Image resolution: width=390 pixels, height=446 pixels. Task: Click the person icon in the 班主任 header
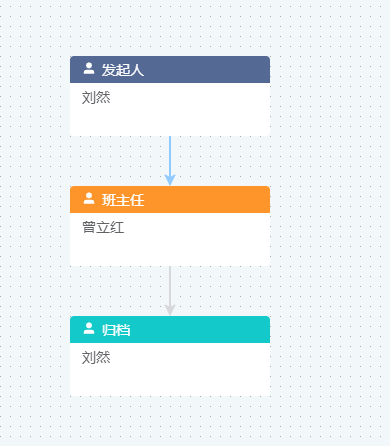pos(89,199)
